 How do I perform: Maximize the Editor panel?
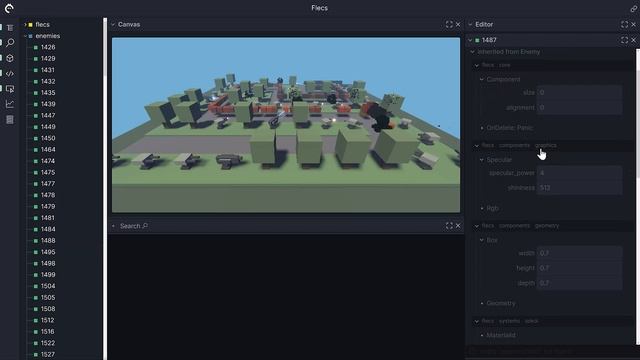[624, 24]
